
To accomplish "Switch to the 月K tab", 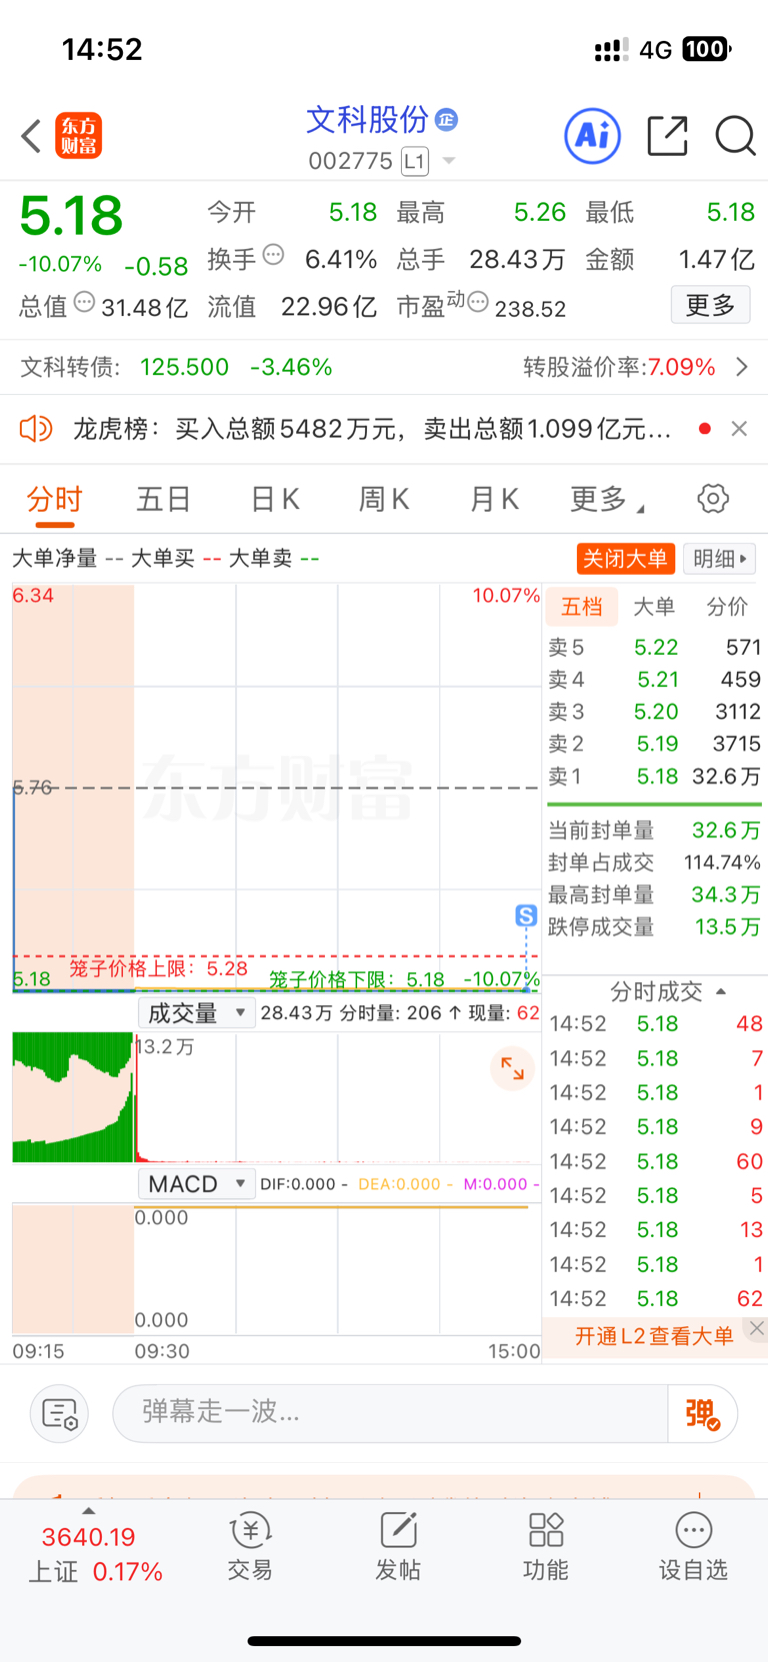I will (494, 498).
